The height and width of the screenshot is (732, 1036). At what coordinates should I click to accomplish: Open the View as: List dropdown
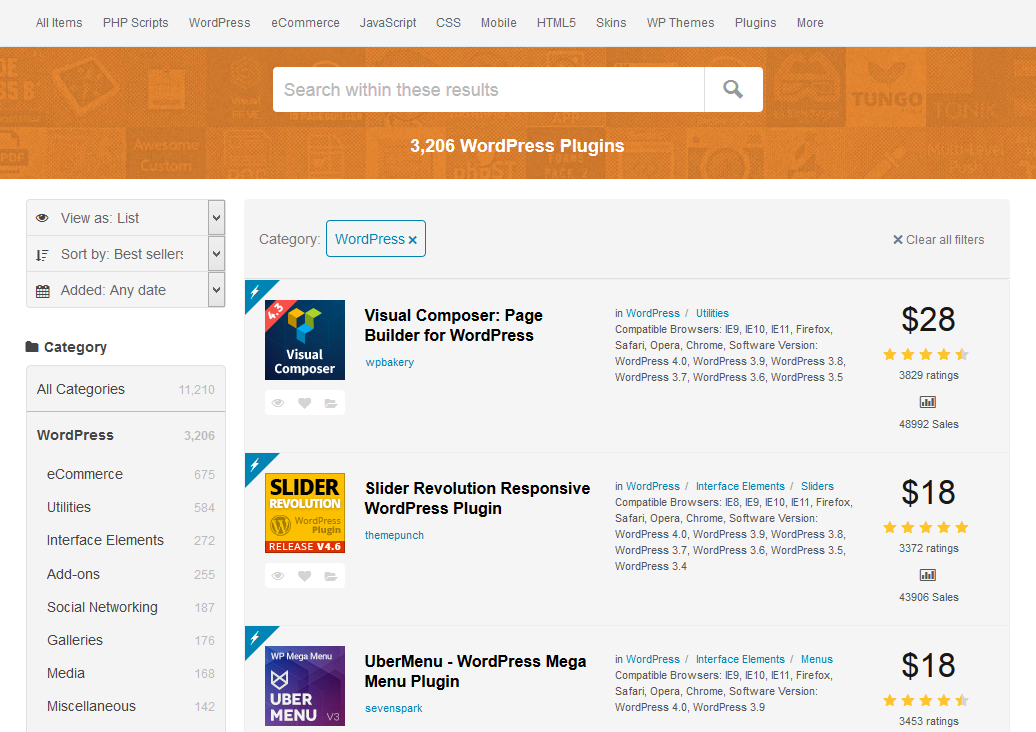point(126,218)
